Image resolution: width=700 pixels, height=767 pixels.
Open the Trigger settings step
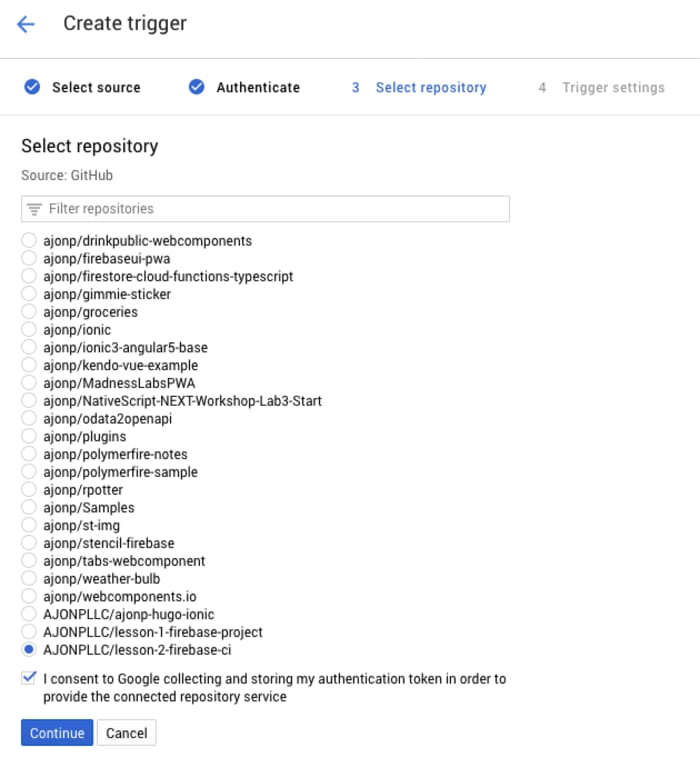click(x=612, y=87)
